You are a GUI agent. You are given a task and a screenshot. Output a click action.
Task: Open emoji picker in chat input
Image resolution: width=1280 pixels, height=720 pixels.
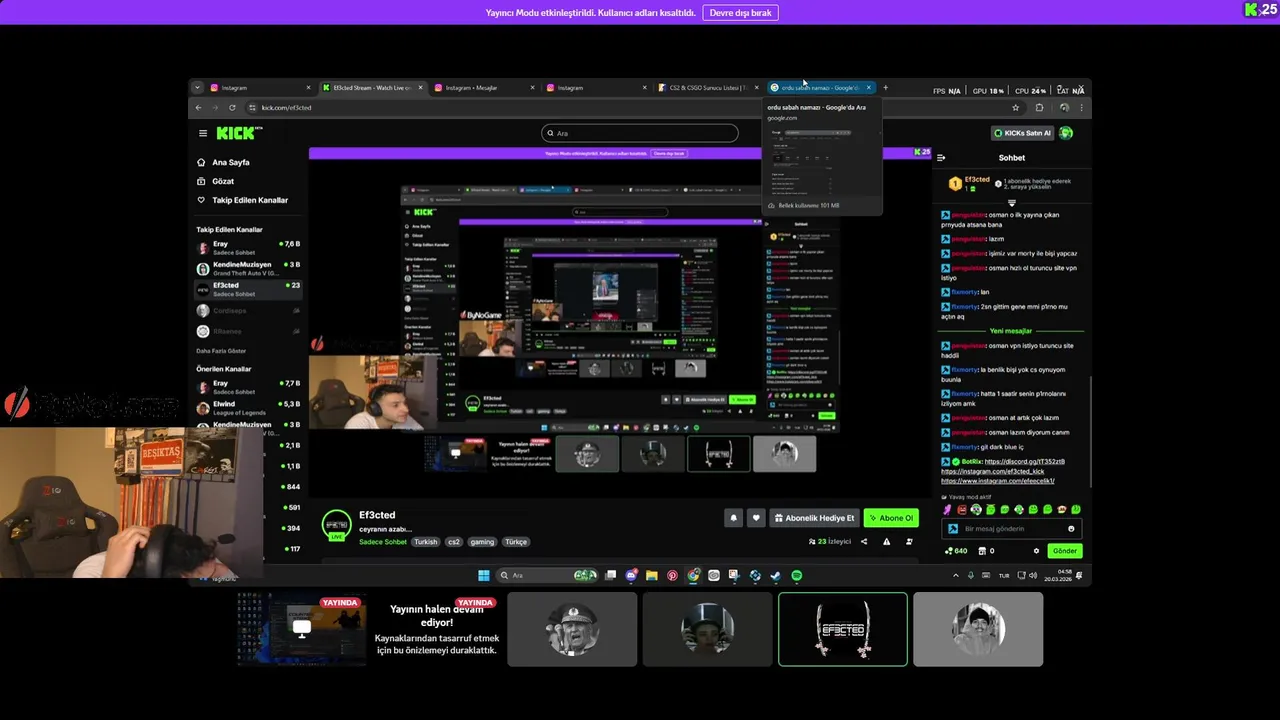pos(1071,529)
